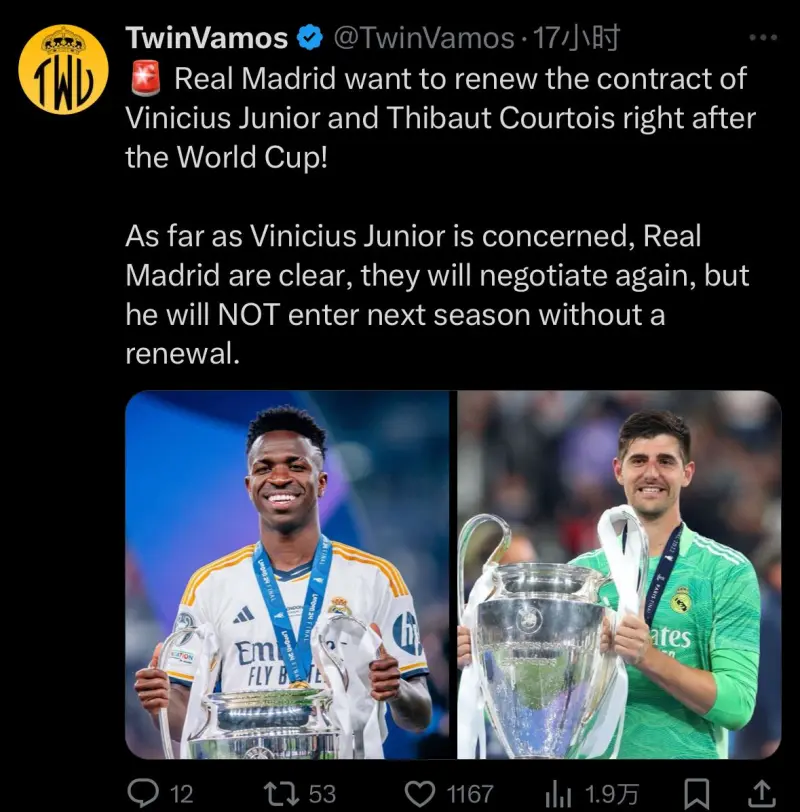Image resolution: width=800 pixels, height=812 pixels.
Task: Click the reply count 12
Action: pos(182,794)
